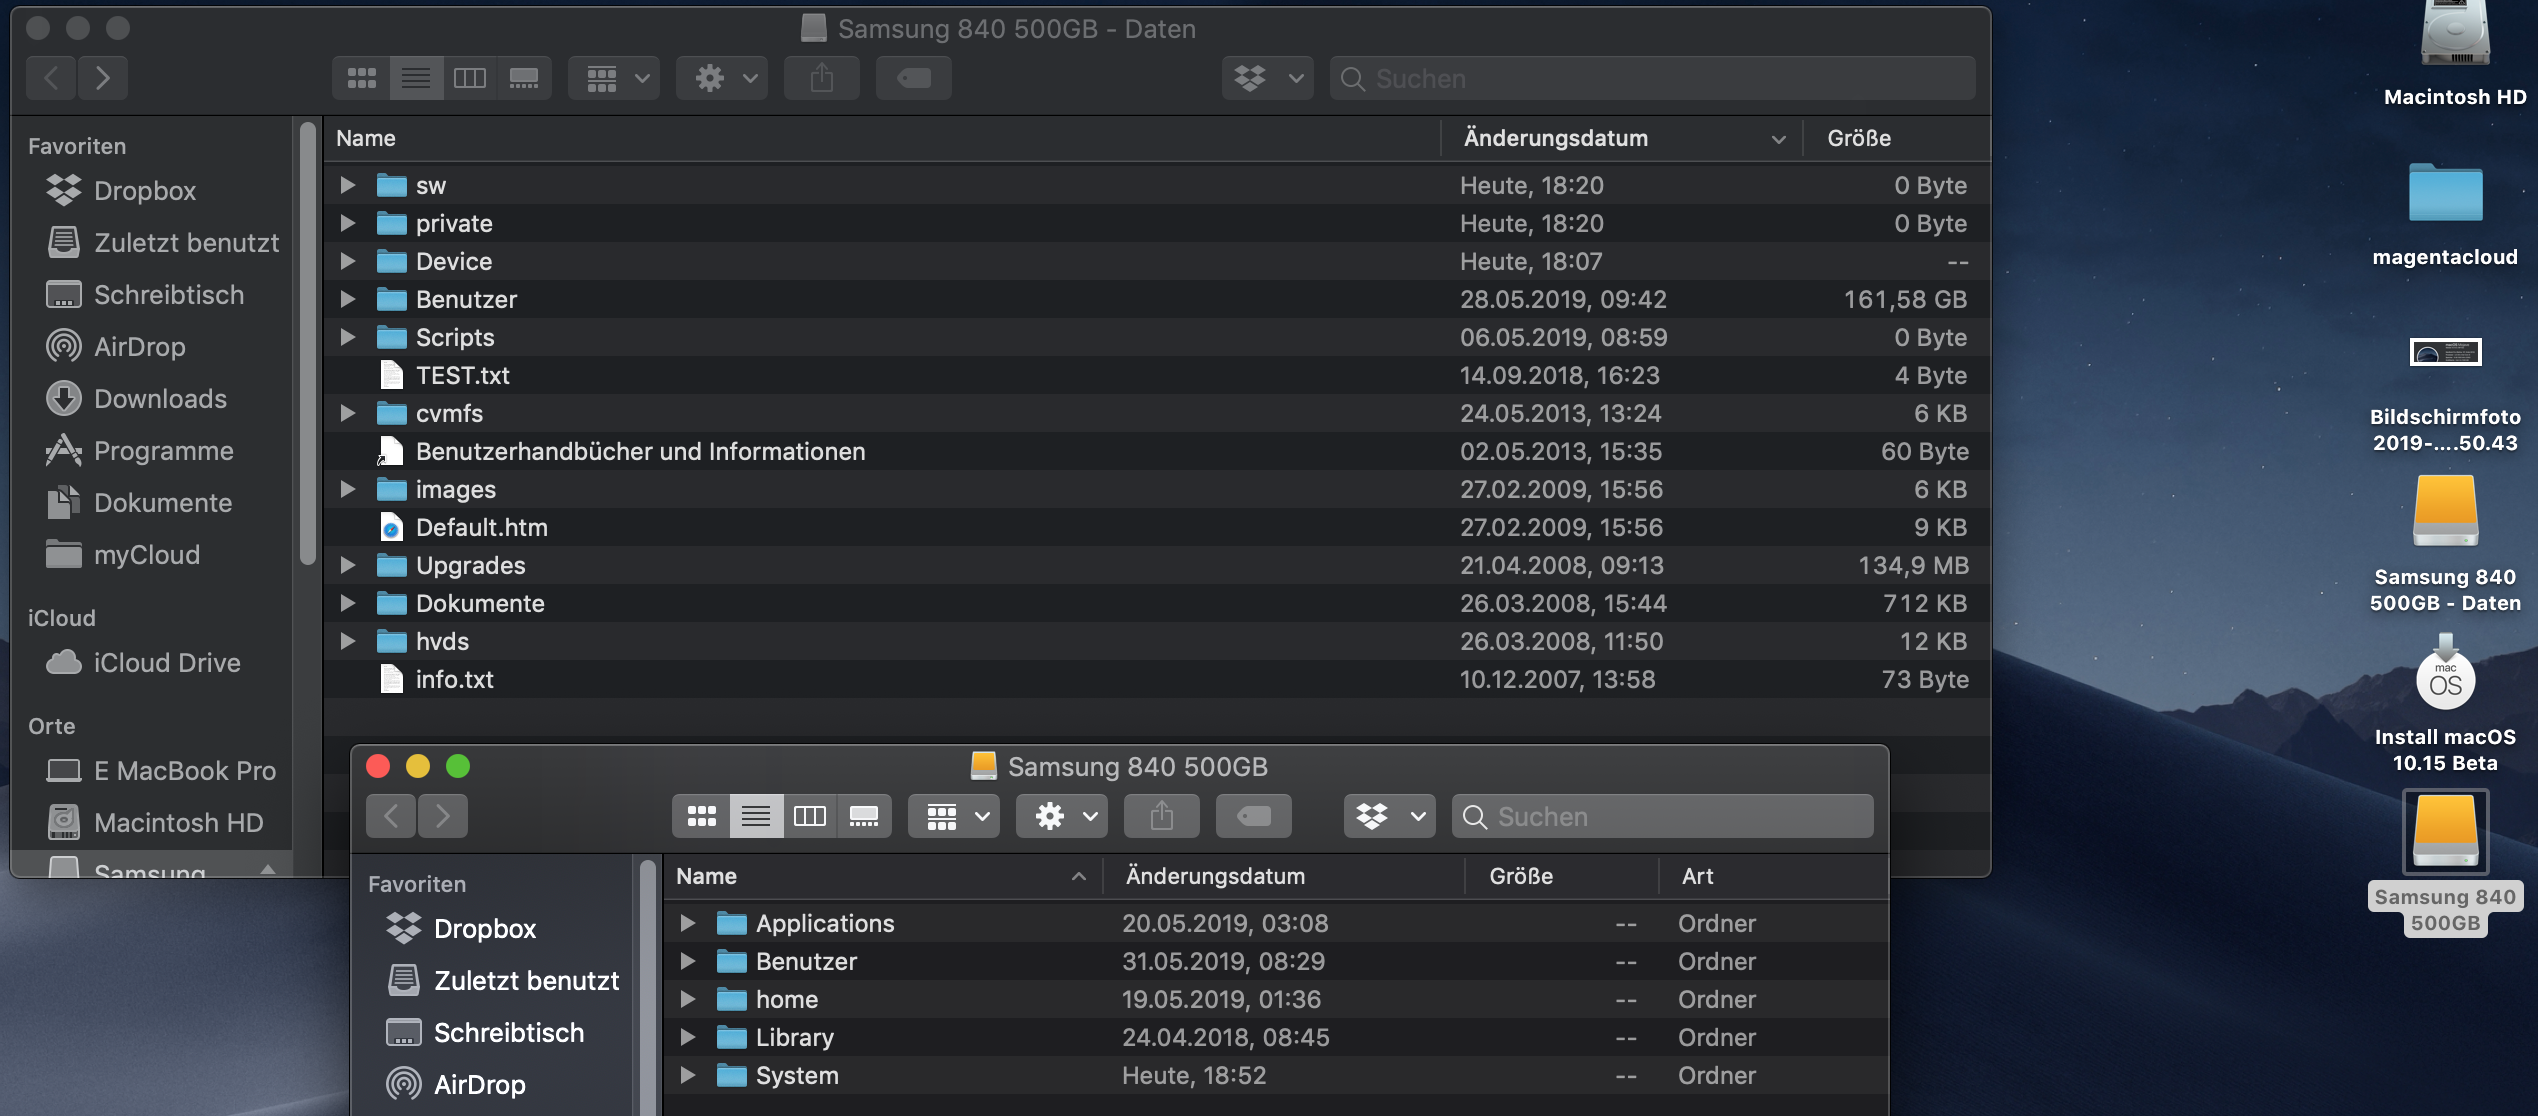The image size is (2538, 1116).
Task: Eject Samsung volume in back window sidebar
Action: coord(268,869)
